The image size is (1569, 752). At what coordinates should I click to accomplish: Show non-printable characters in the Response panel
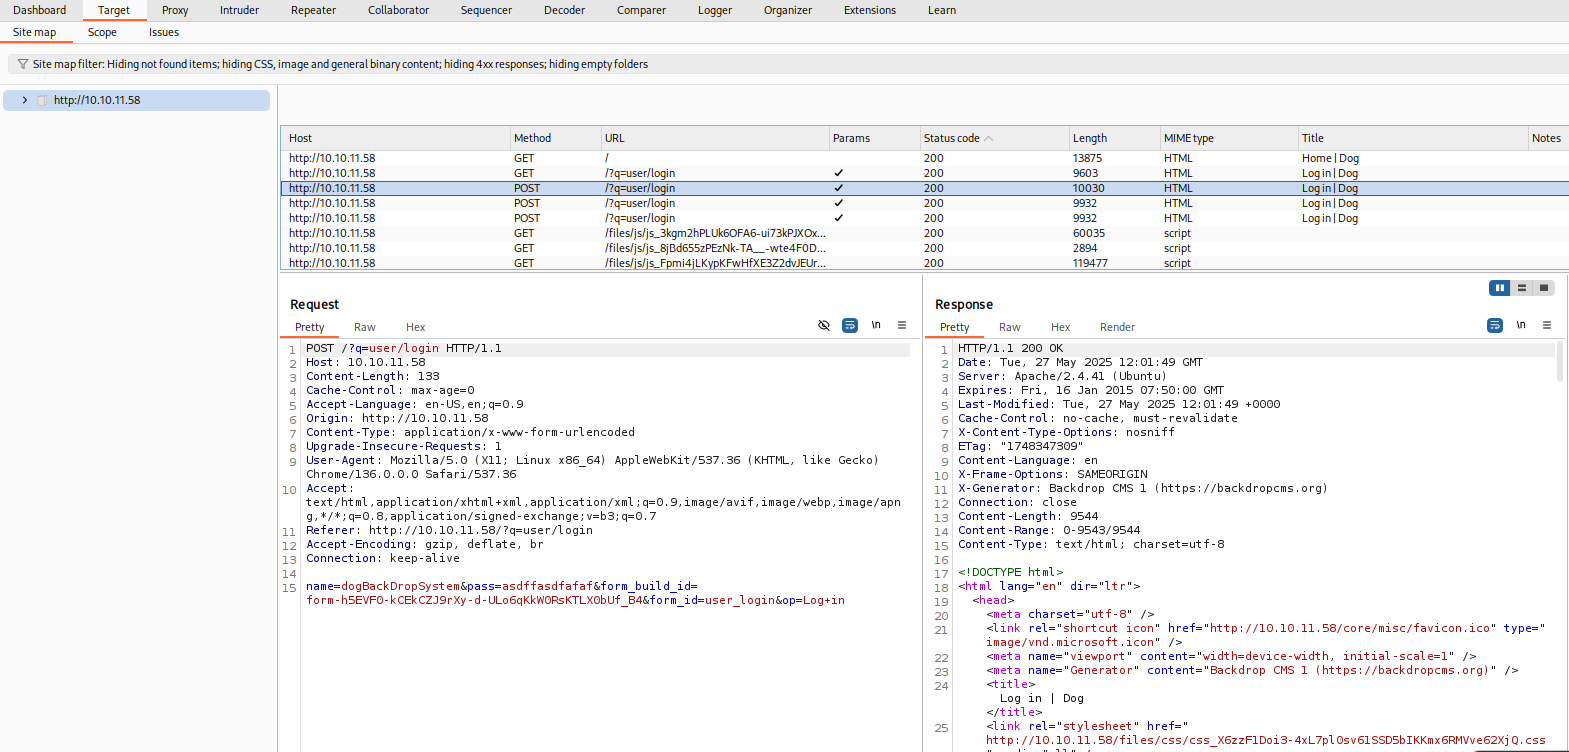pyautogui.click(x=1521, y=326)
